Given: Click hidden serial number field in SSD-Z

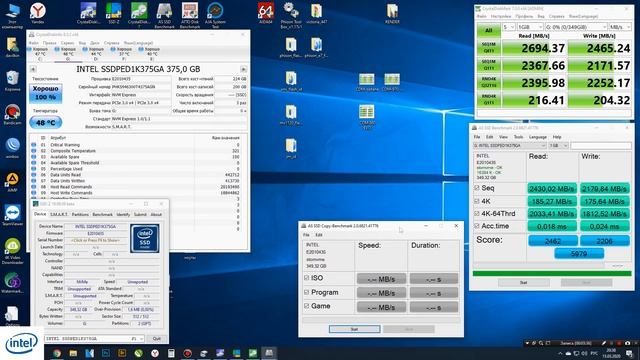Looking at the screenshot, I should (x=95, y=240).
